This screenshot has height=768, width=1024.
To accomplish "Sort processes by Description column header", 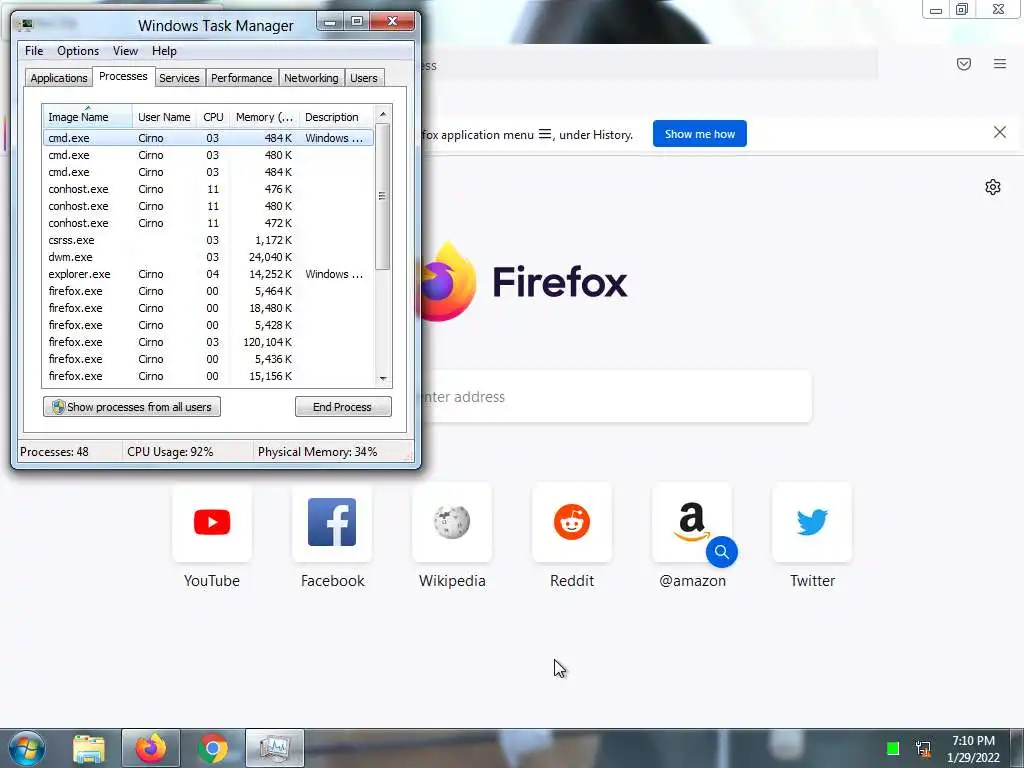I will 336,117.
